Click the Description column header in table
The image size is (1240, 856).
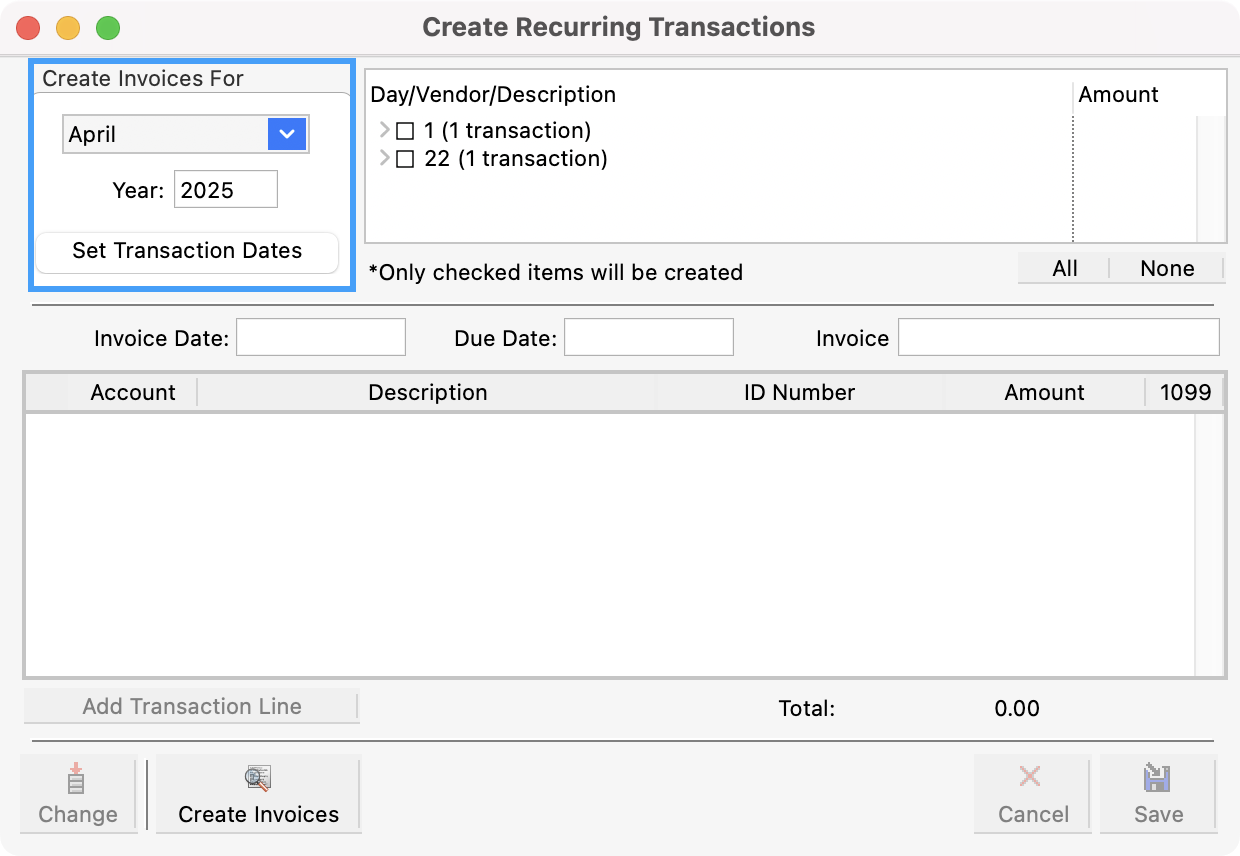click(427, 392)
